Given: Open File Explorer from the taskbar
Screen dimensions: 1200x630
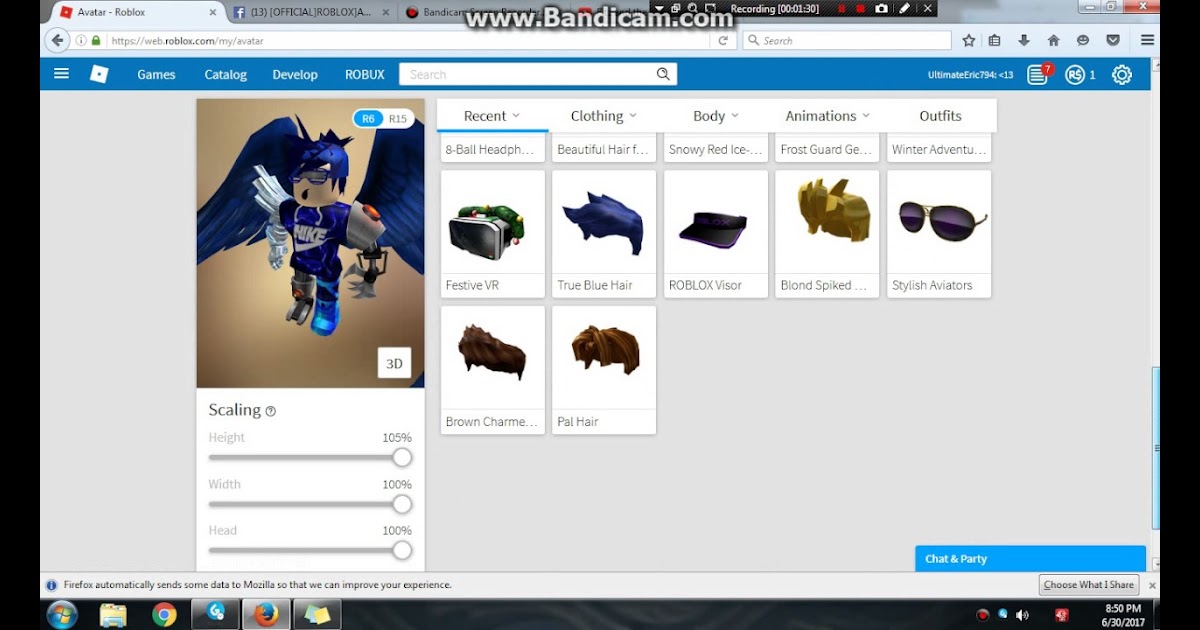Looking at the screenshot, I should [x=113, y=614].
